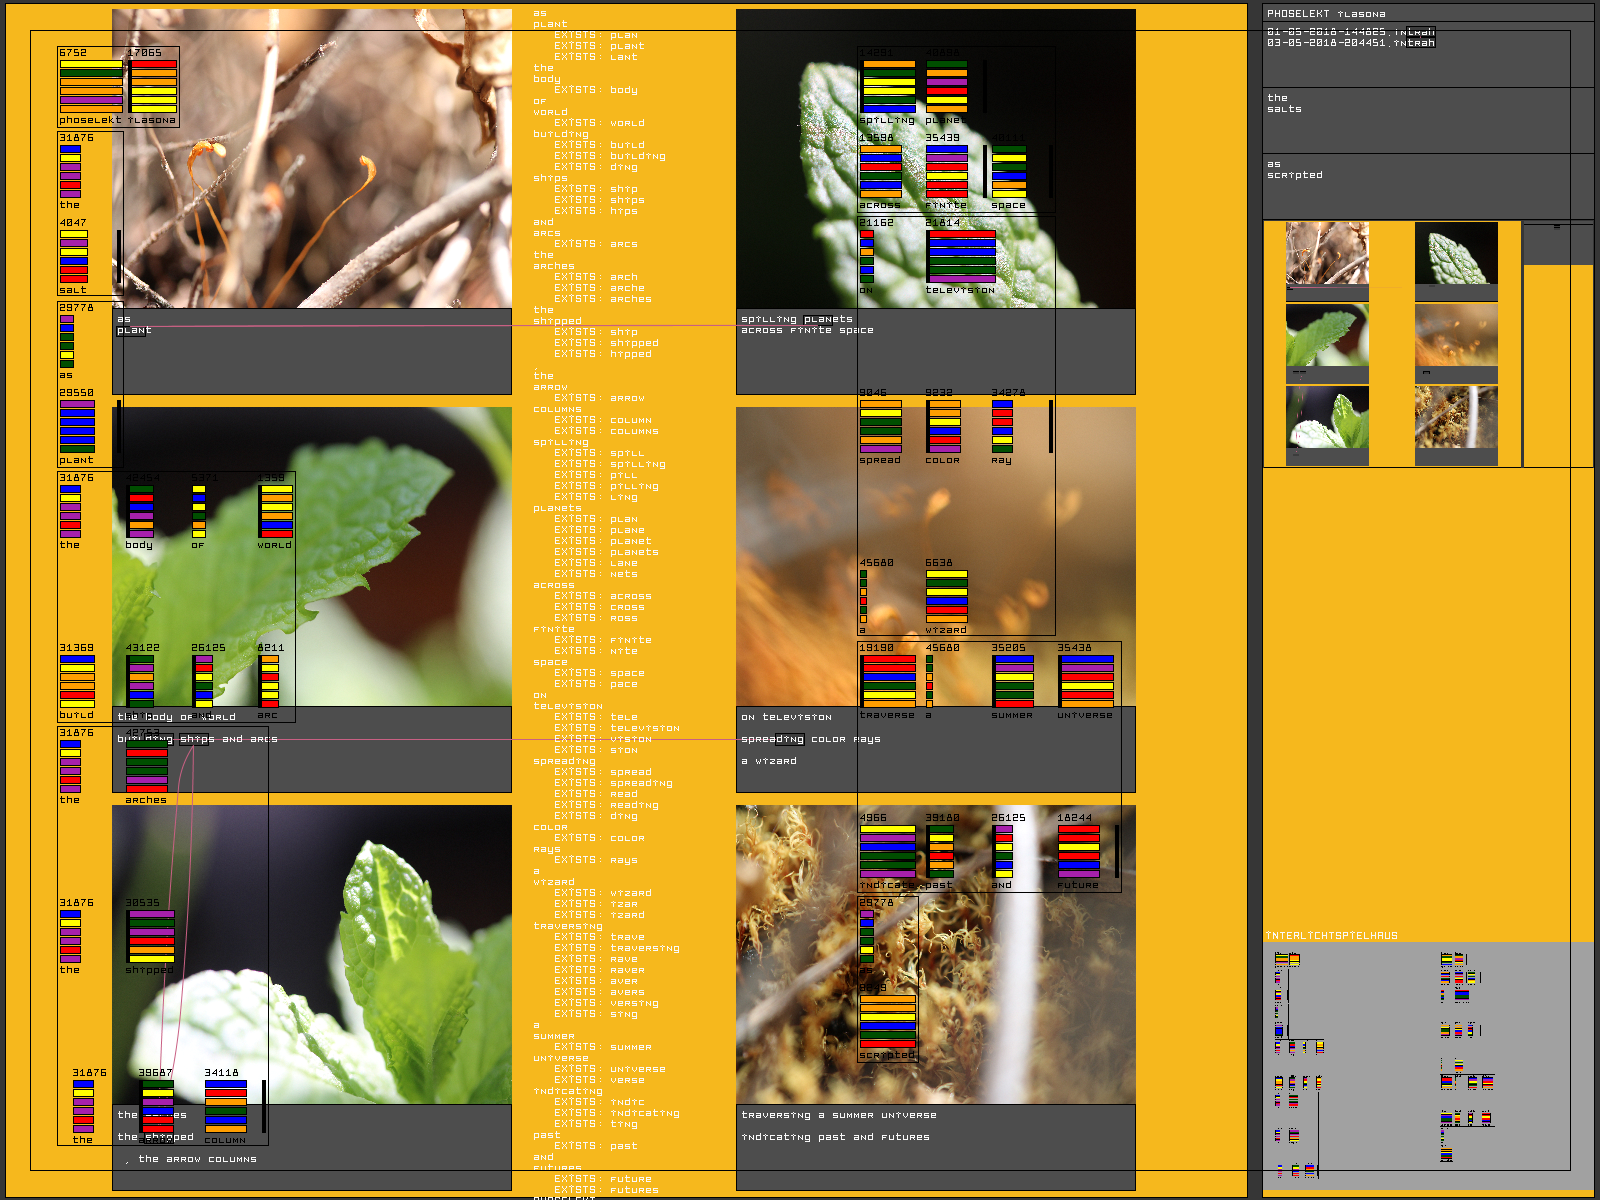Select 'EXISTS: building' list entry

[610, 156]
